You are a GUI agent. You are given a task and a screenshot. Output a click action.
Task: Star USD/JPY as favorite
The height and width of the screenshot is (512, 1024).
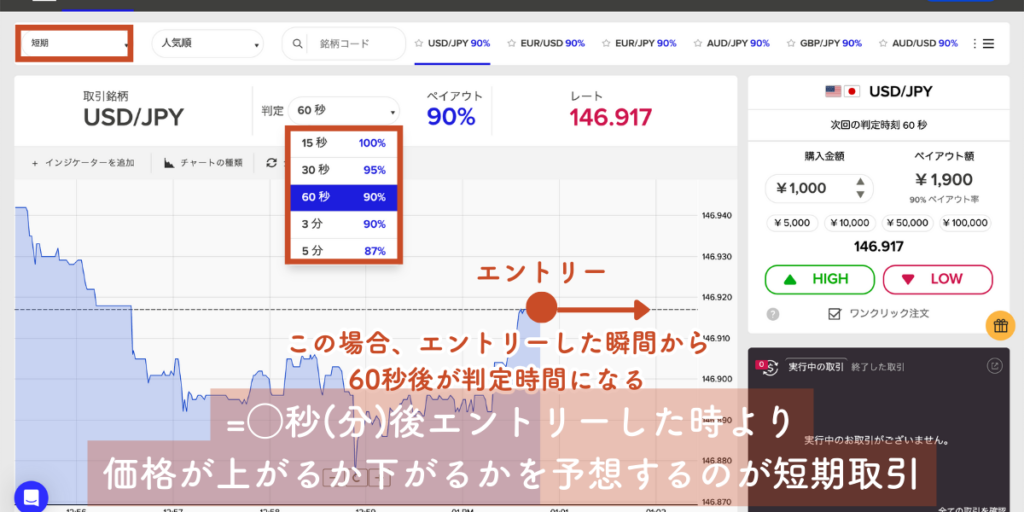point(419,43)
